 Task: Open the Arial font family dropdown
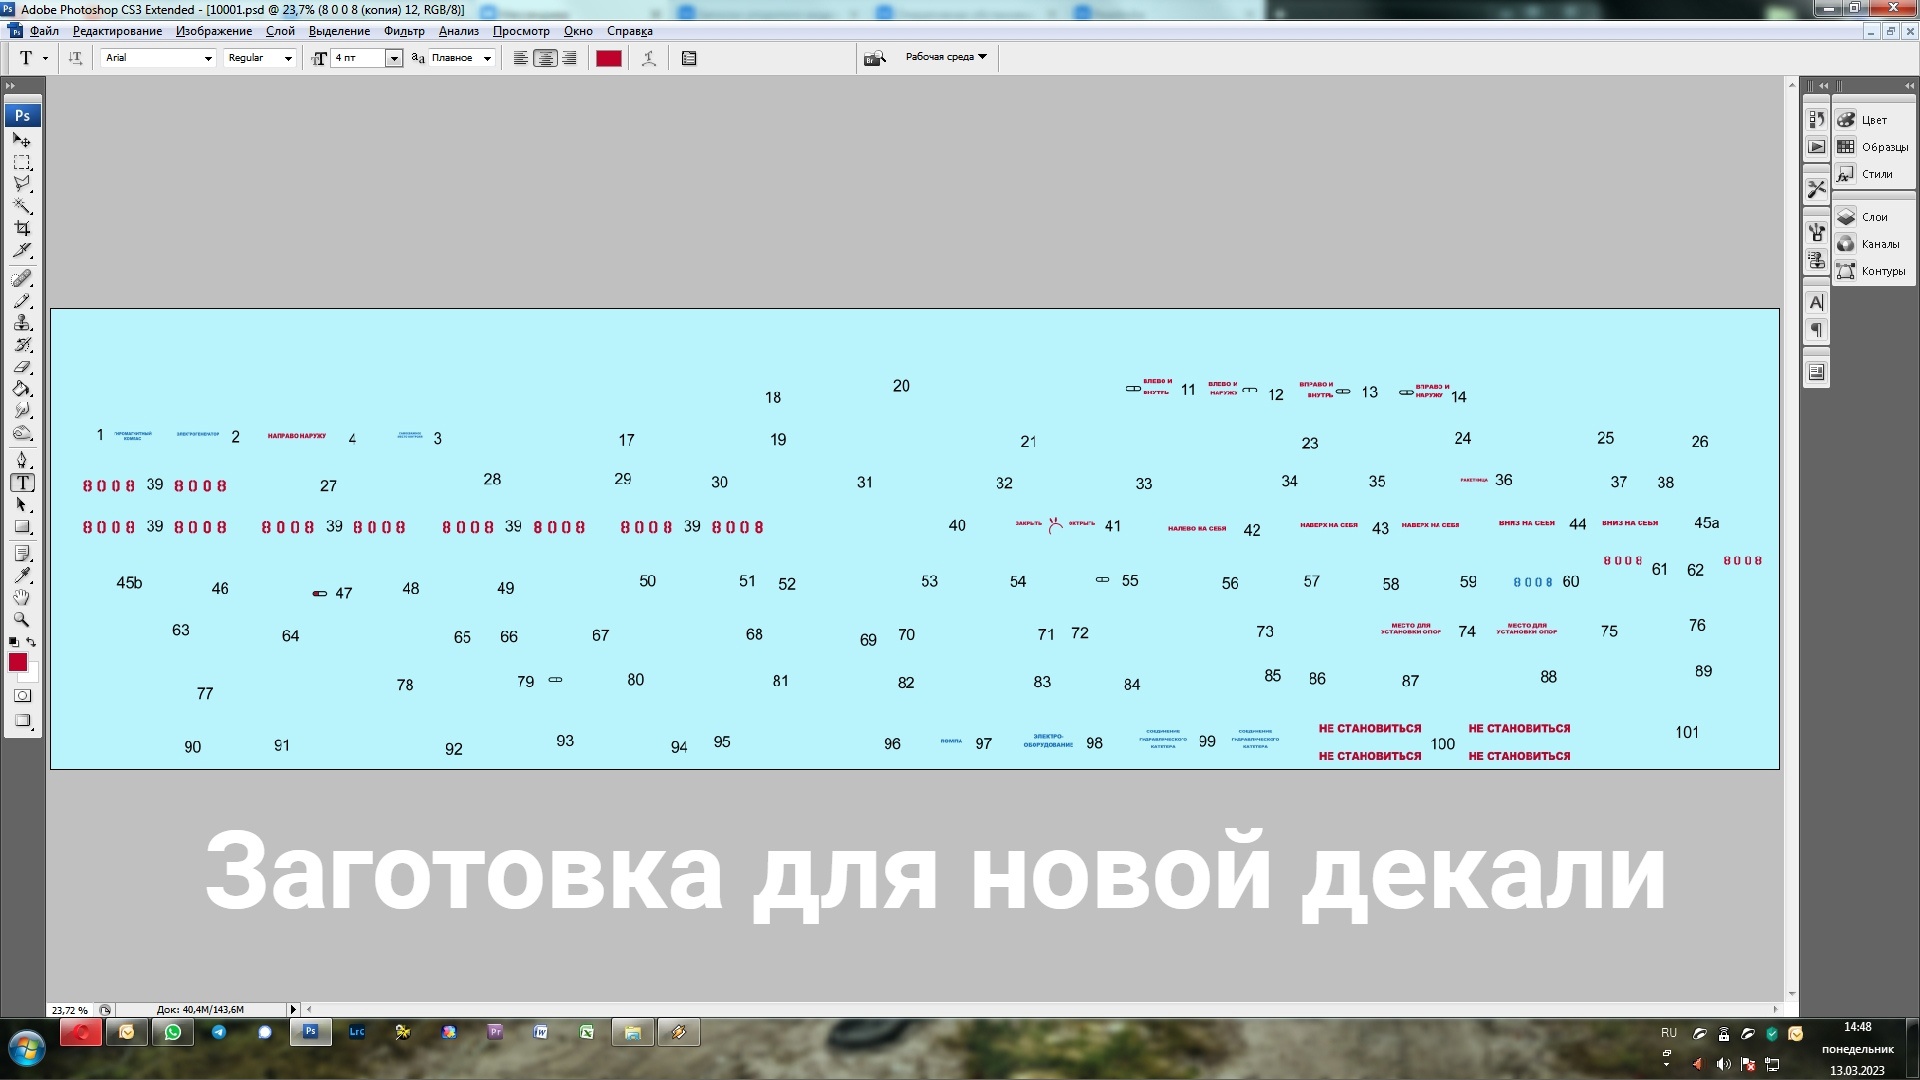208,58
